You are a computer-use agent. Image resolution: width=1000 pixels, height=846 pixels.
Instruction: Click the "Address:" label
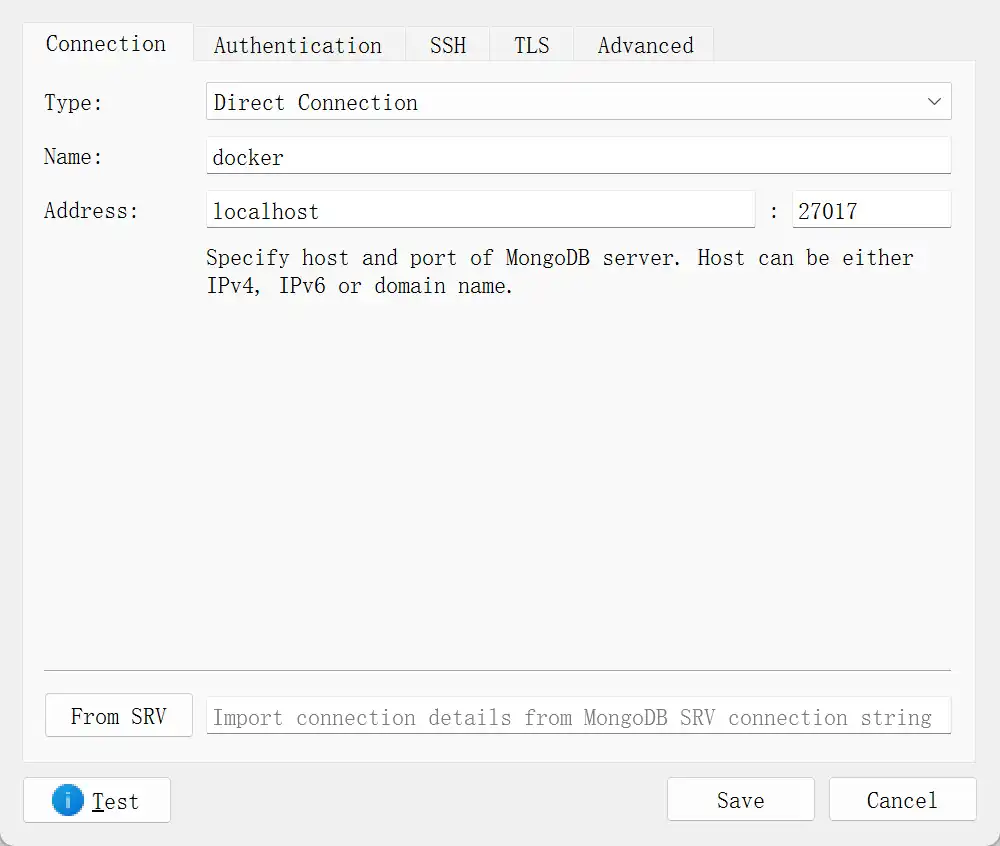[91, 211]
